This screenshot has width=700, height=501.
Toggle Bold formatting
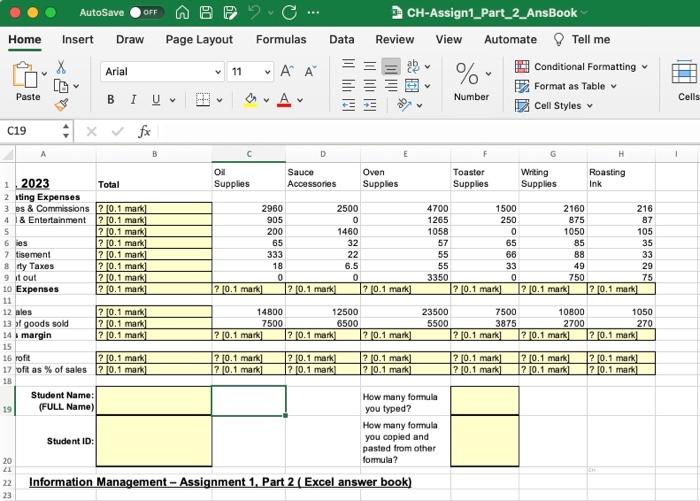point(111,100)
